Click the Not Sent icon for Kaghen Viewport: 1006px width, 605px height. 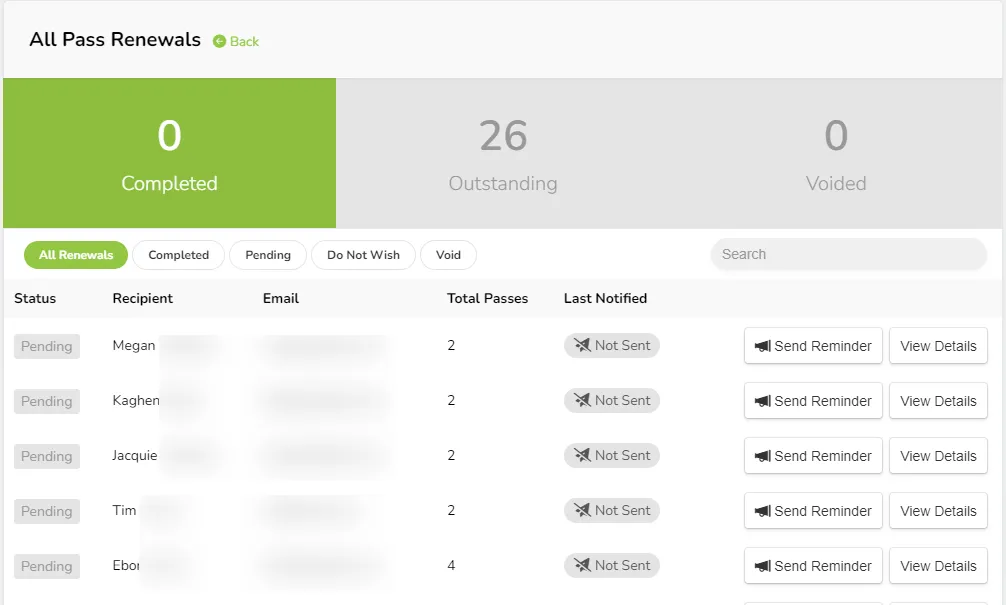(x=582, y=400)
